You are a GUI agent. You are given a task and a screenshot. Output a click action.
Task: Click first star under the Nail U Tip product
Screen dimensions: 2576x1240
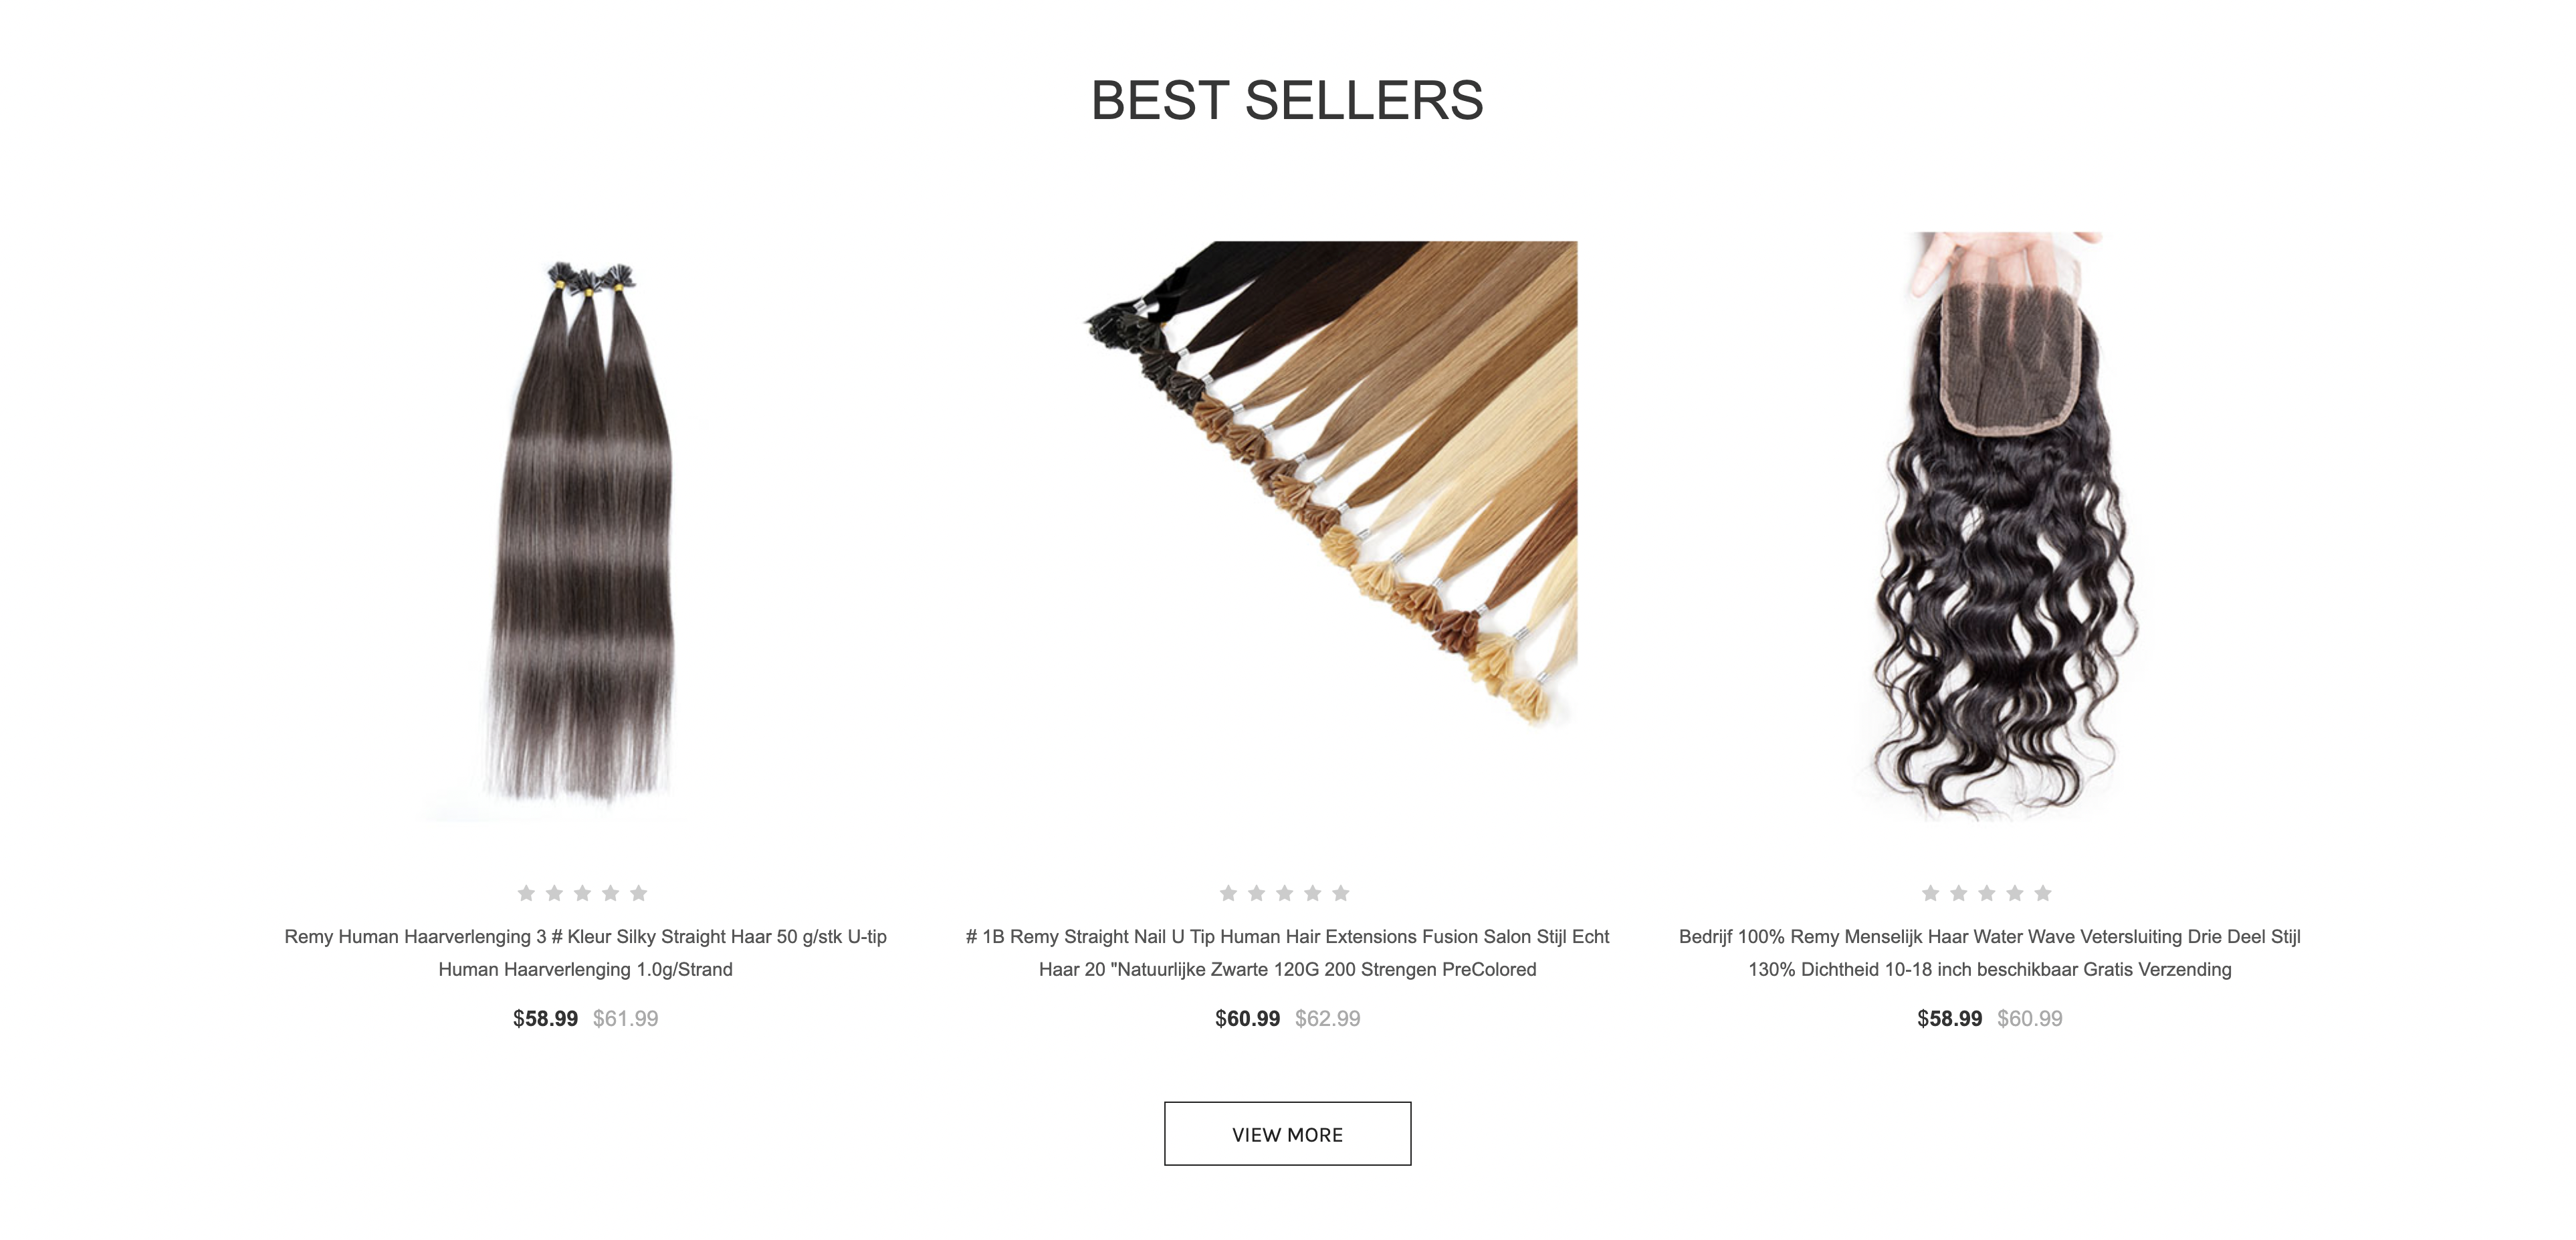[1229, 893]
